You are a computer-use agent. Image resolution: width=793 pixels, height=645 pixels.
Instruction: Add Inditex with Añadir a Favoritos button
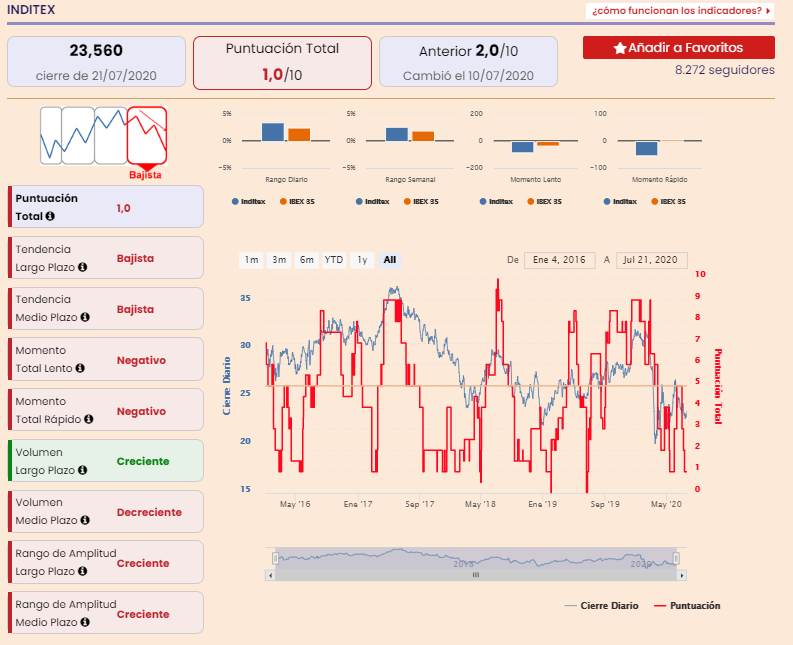(x=679, y=48)
